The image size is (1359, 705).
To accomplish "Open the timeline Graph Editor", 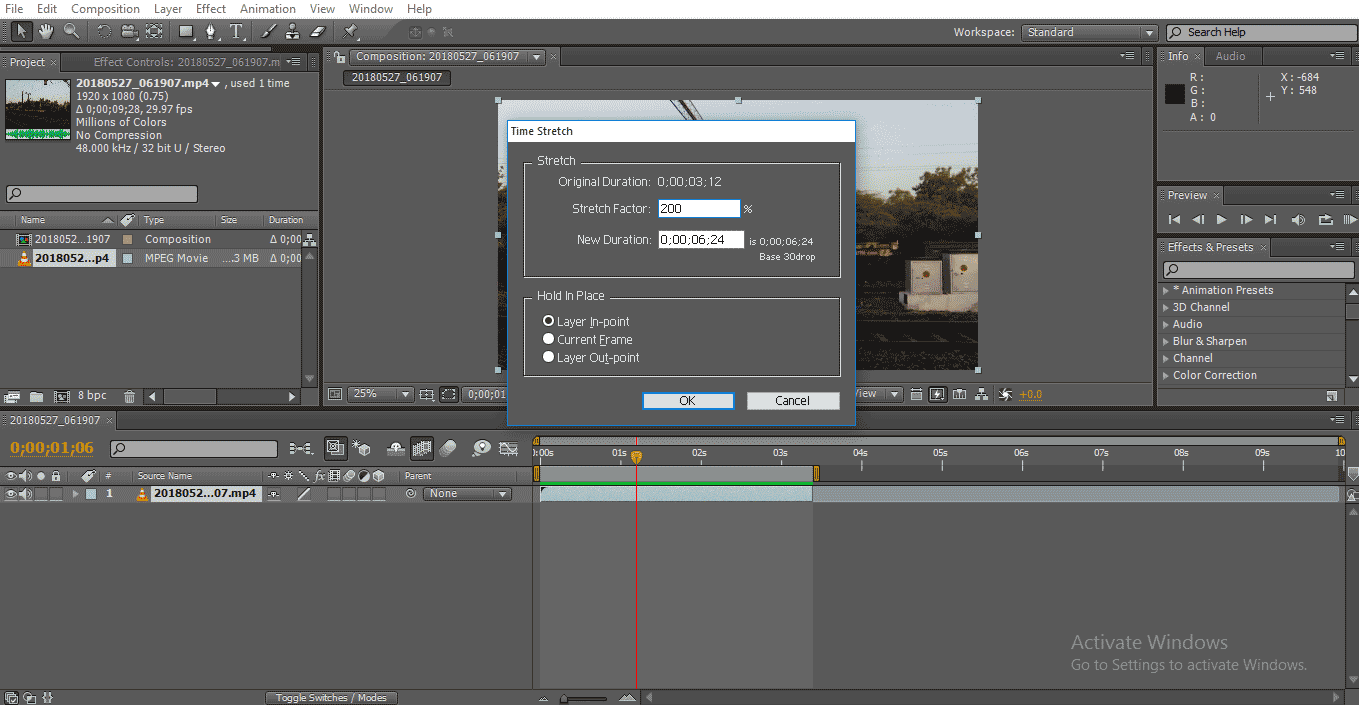I will [508, 449].
